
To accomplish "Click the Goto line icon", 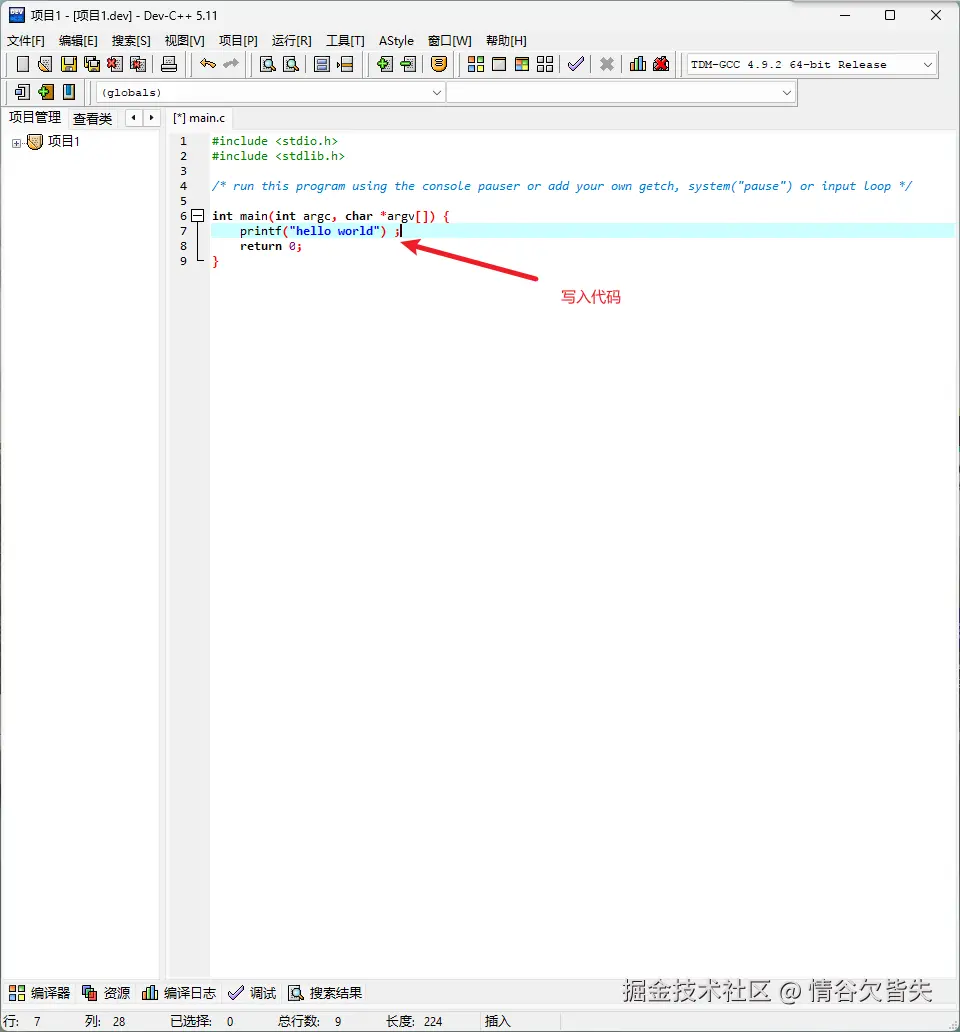I will (345, 64).
